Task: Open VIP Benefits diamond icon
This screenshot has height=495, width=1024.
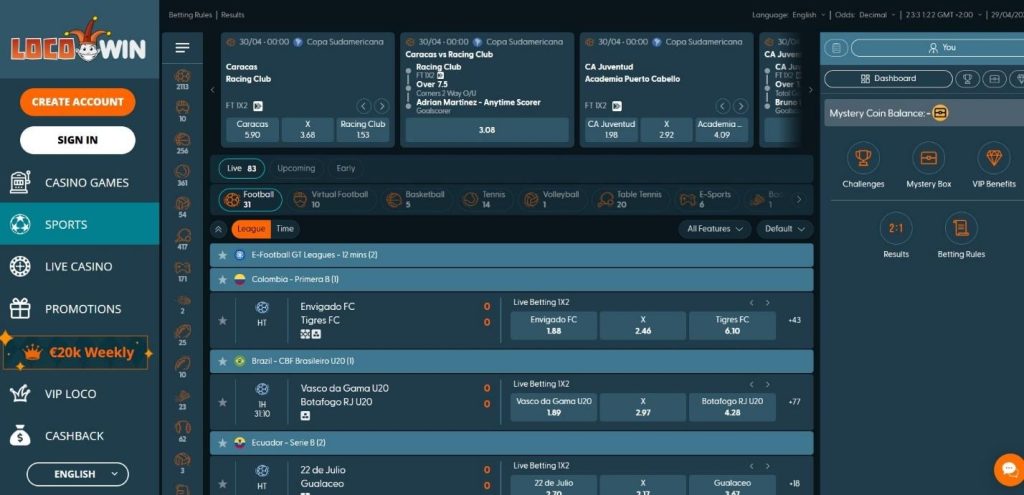Action: click(x=994, y=158)
